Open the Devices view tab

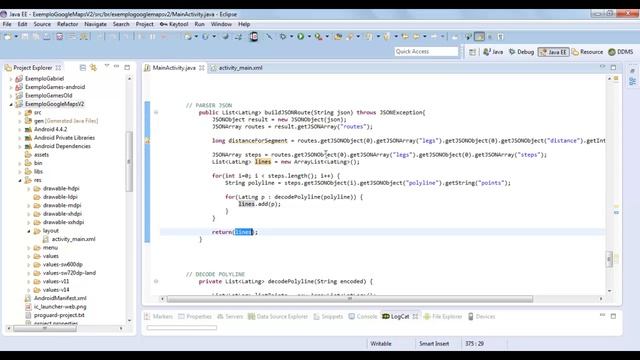(x=481, y=316)
